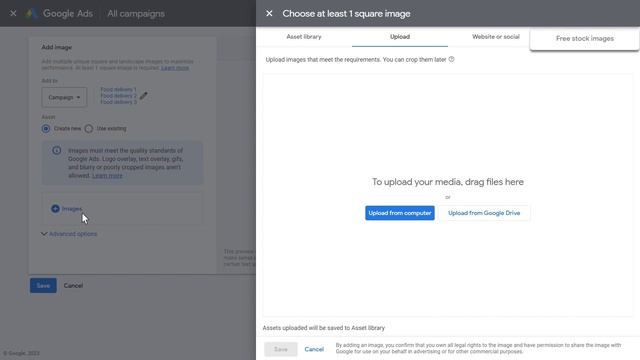Select the Create new radio button

pos(46,129)
